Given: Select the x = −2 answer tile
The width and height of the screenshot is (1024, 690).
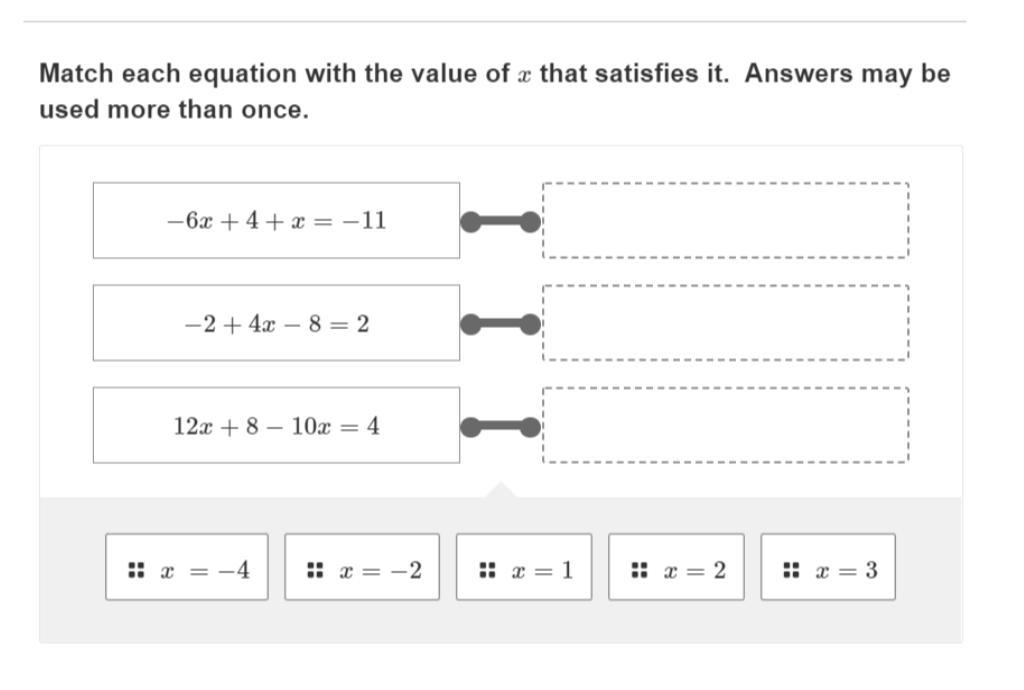Looking at the screenshot, I should pos(362,567).
